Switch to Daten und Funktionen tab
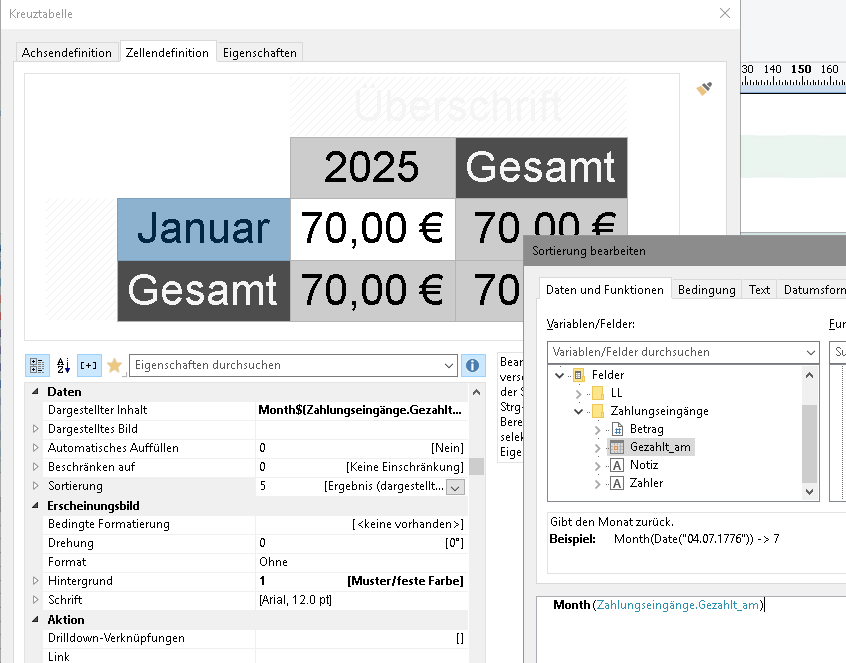Screen dimensions: 846x663 pos(605,290)
